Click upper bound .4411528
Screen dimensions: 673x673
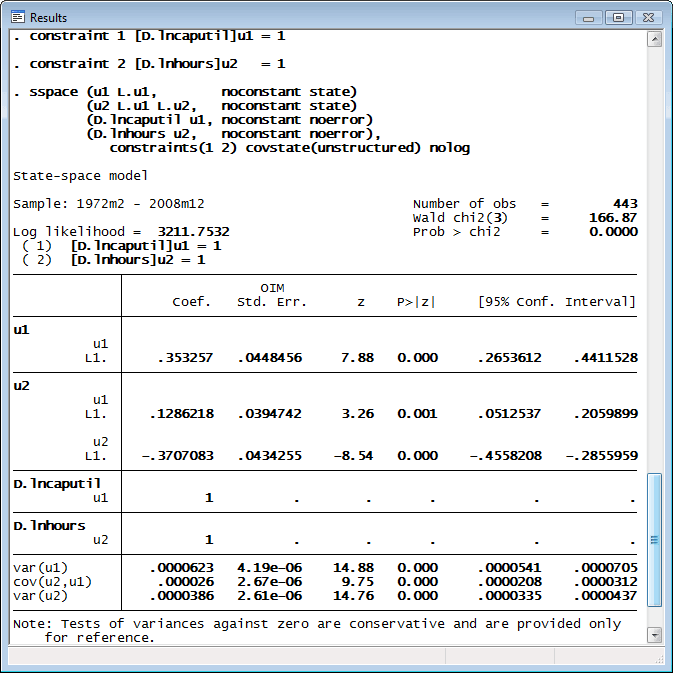[606, 358]
